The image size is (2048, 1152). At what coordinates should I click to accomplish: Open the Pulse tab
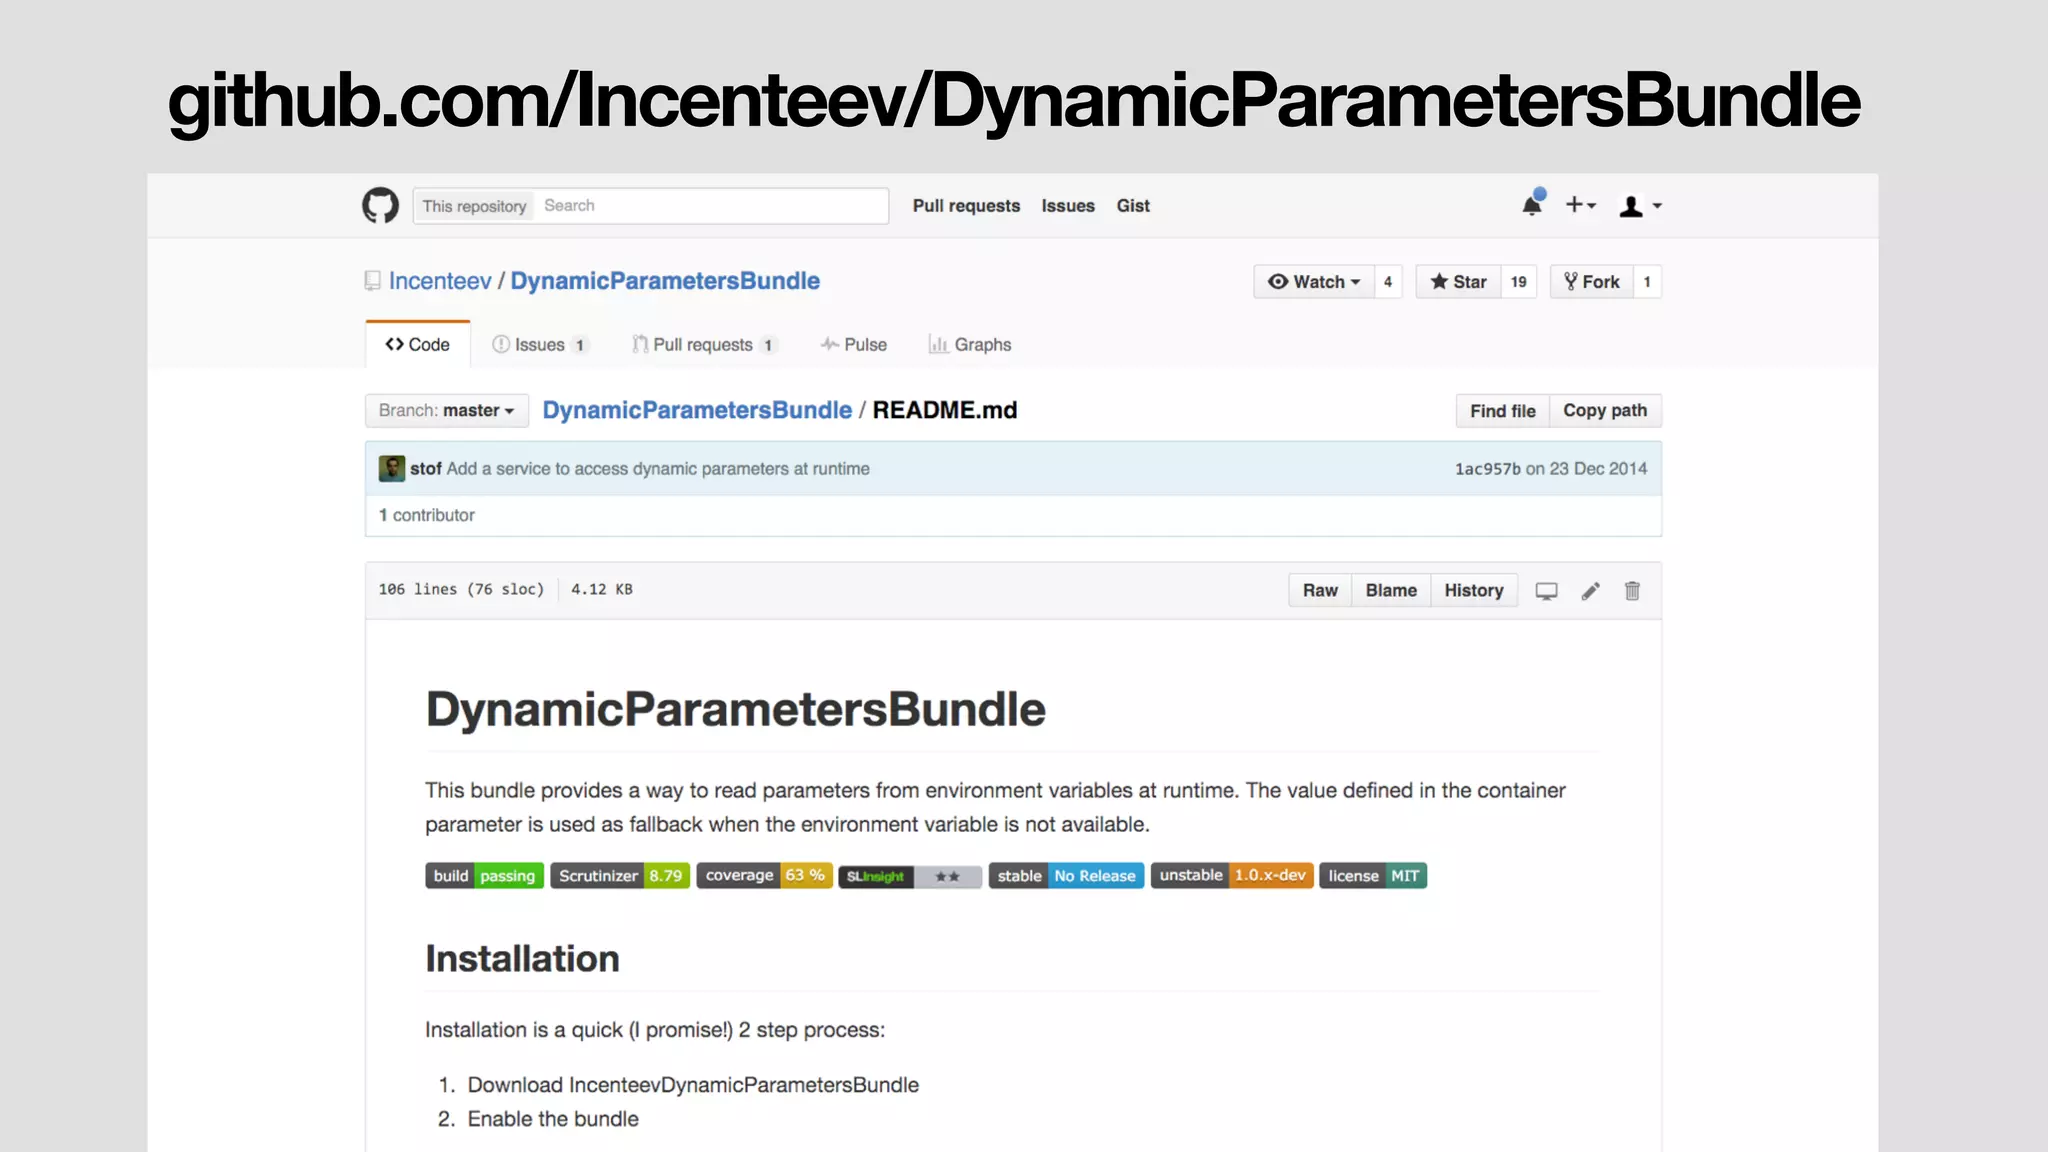point(853,345)
